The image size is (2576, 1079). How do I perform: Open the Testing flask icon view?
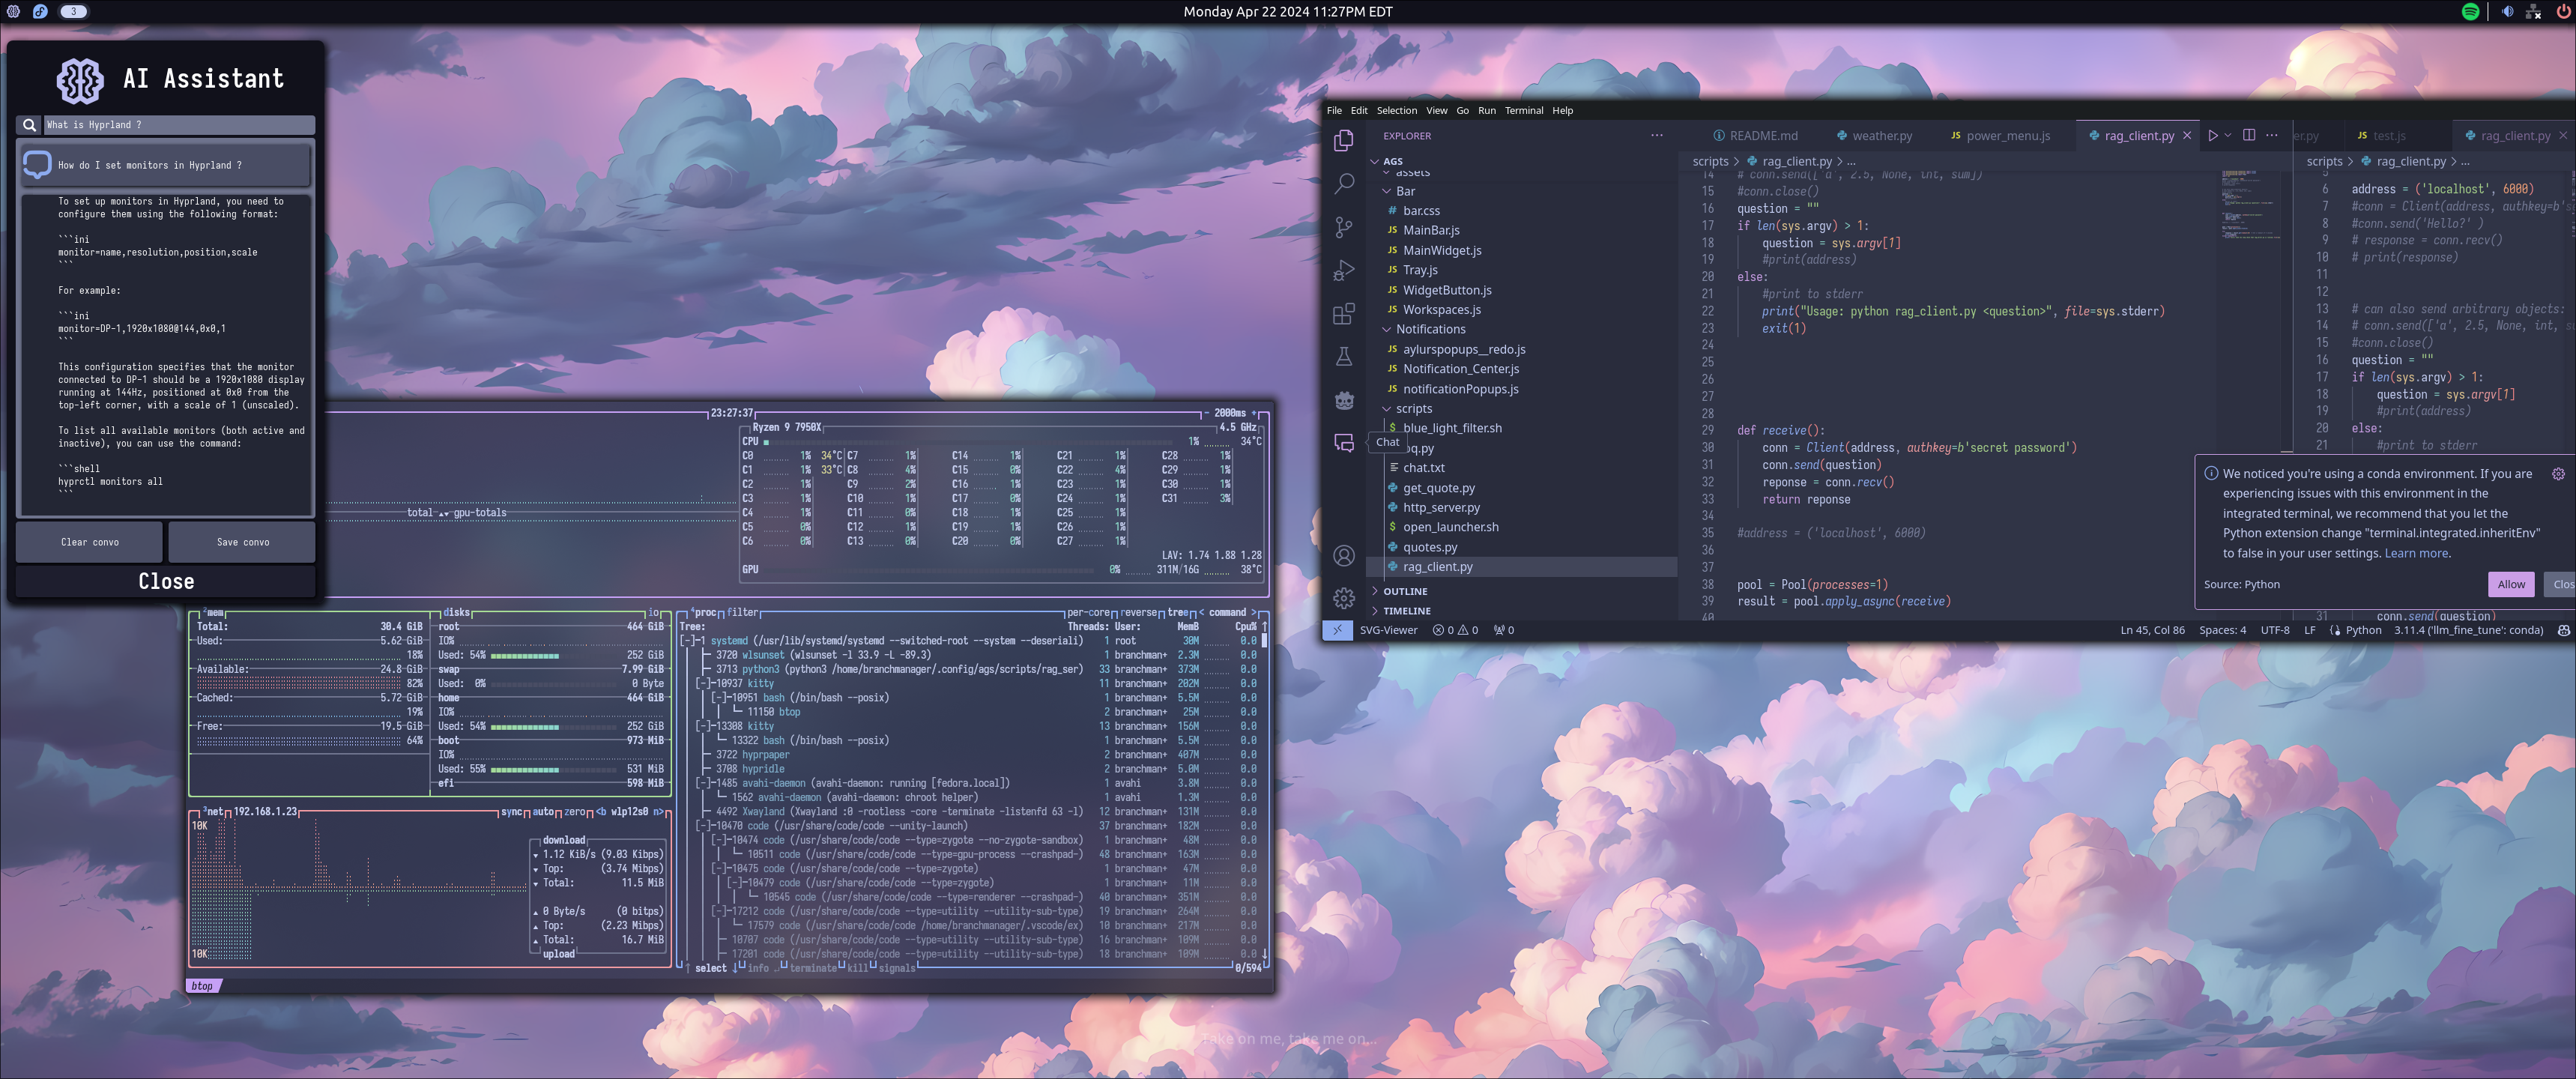1344,357
